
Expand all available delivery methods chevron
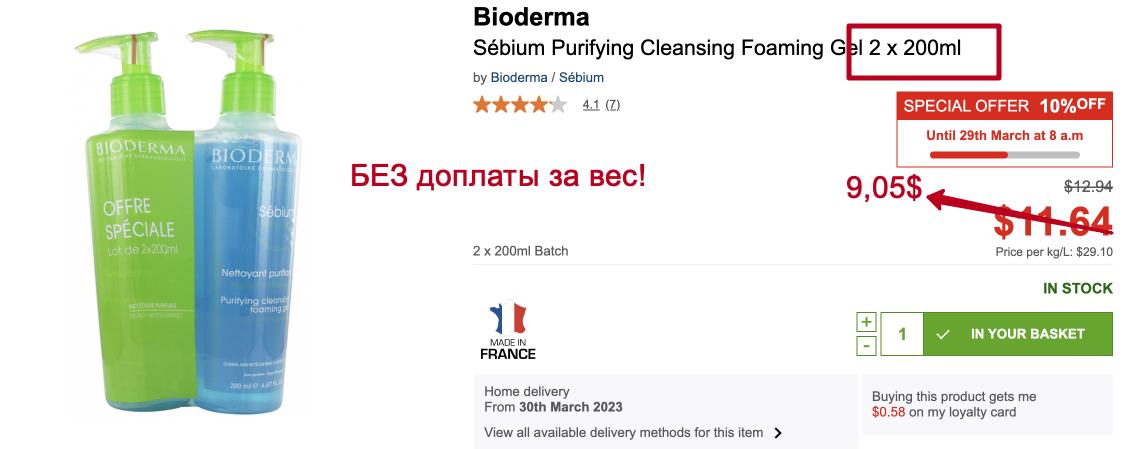(x=778, y=433)
